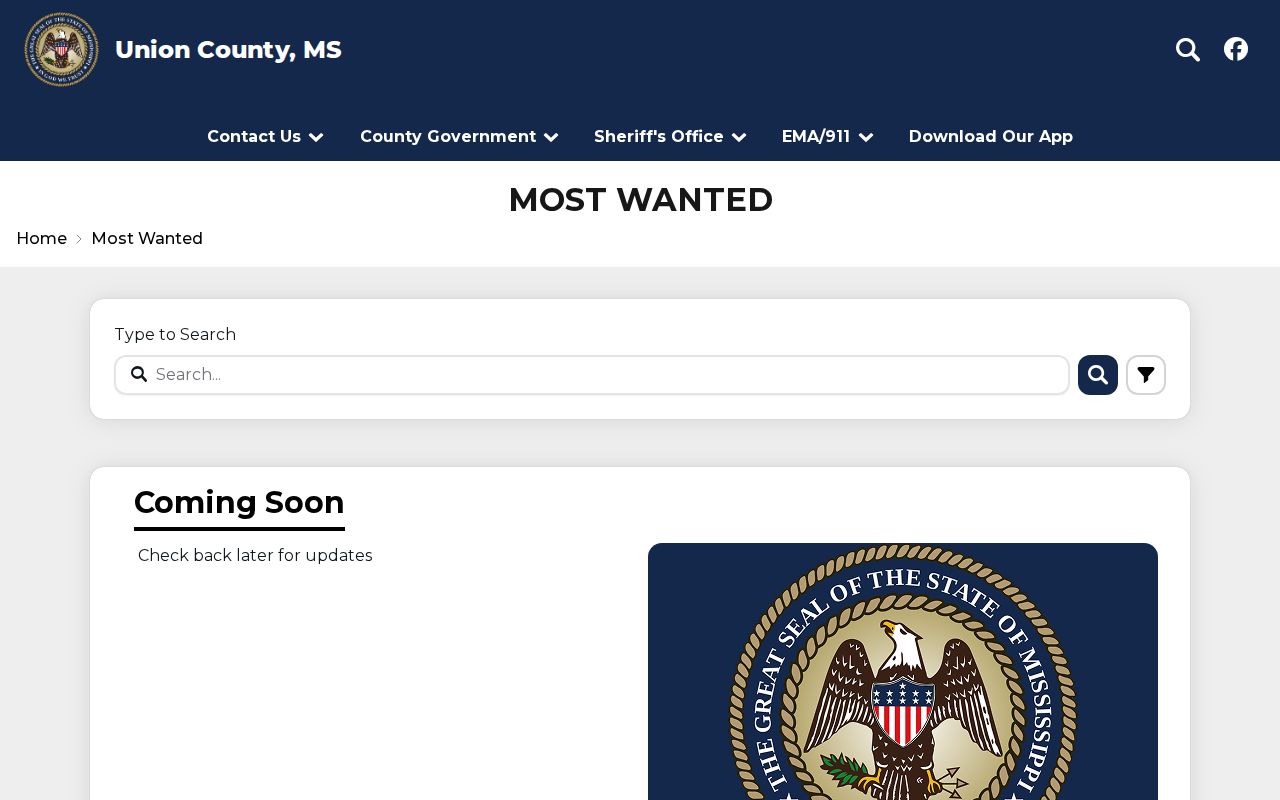The height and width of the screenshot is (800, 1280).
Task: Focus the Type to Search field
Action: (592, 375)
